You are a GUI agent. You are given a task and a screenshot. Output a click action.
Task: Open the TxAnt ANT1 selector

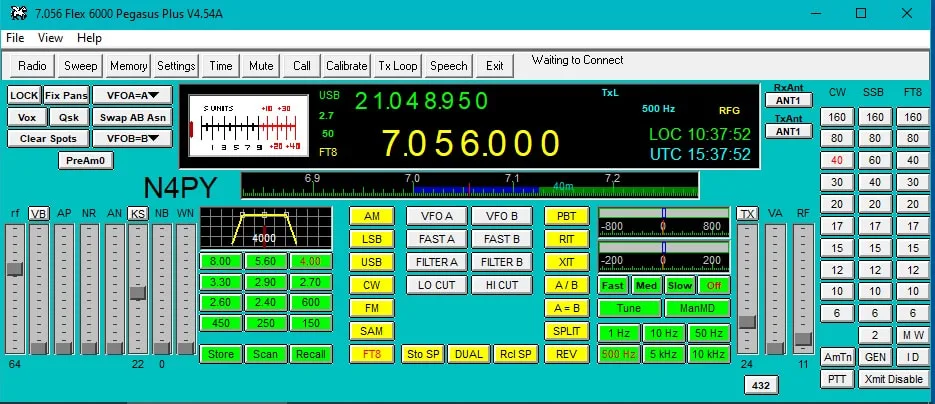coord(788,131)
